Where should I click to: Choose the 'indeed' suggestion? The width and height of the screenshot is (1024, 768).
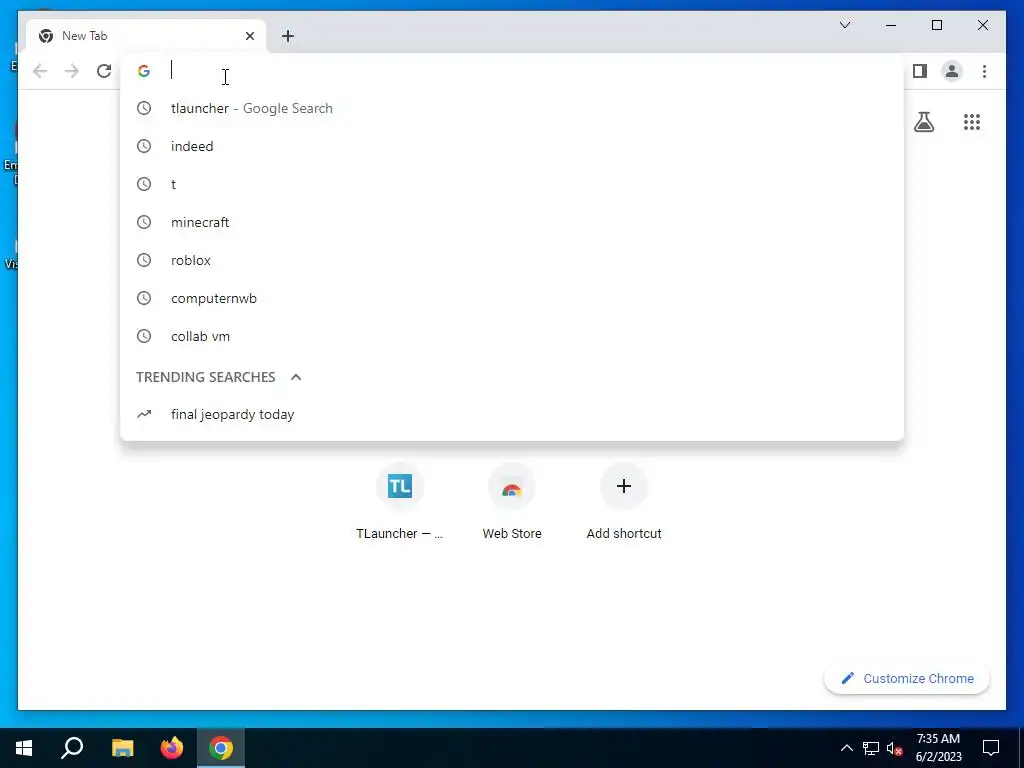[x=512, y=146]
